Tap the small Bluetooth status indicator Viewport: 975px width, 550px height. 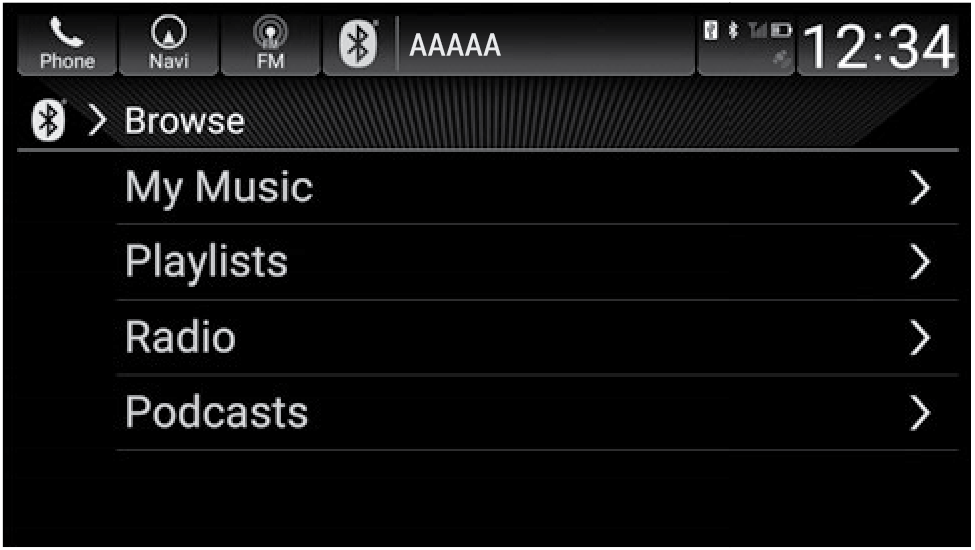click(732, 30)
